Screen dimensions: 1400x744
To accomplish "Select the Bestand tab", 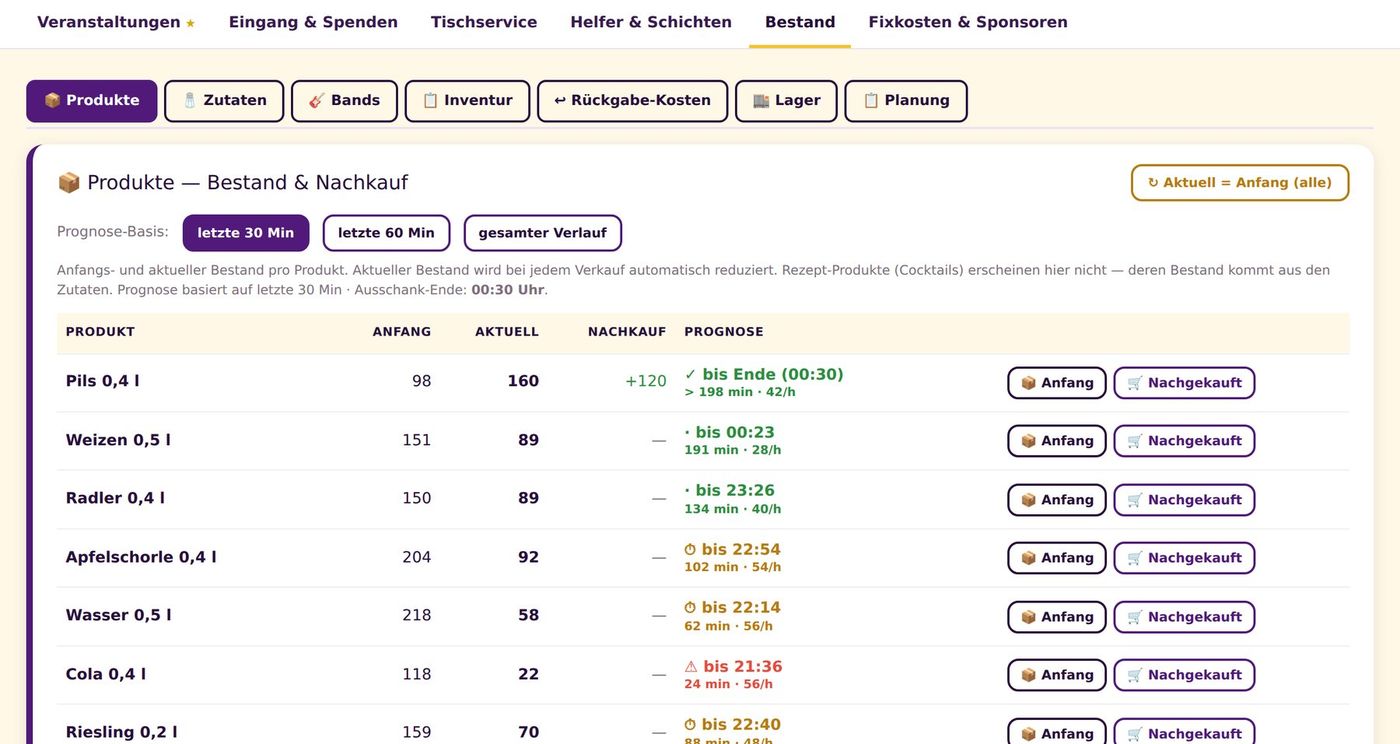I will click(x=800, y=22).
